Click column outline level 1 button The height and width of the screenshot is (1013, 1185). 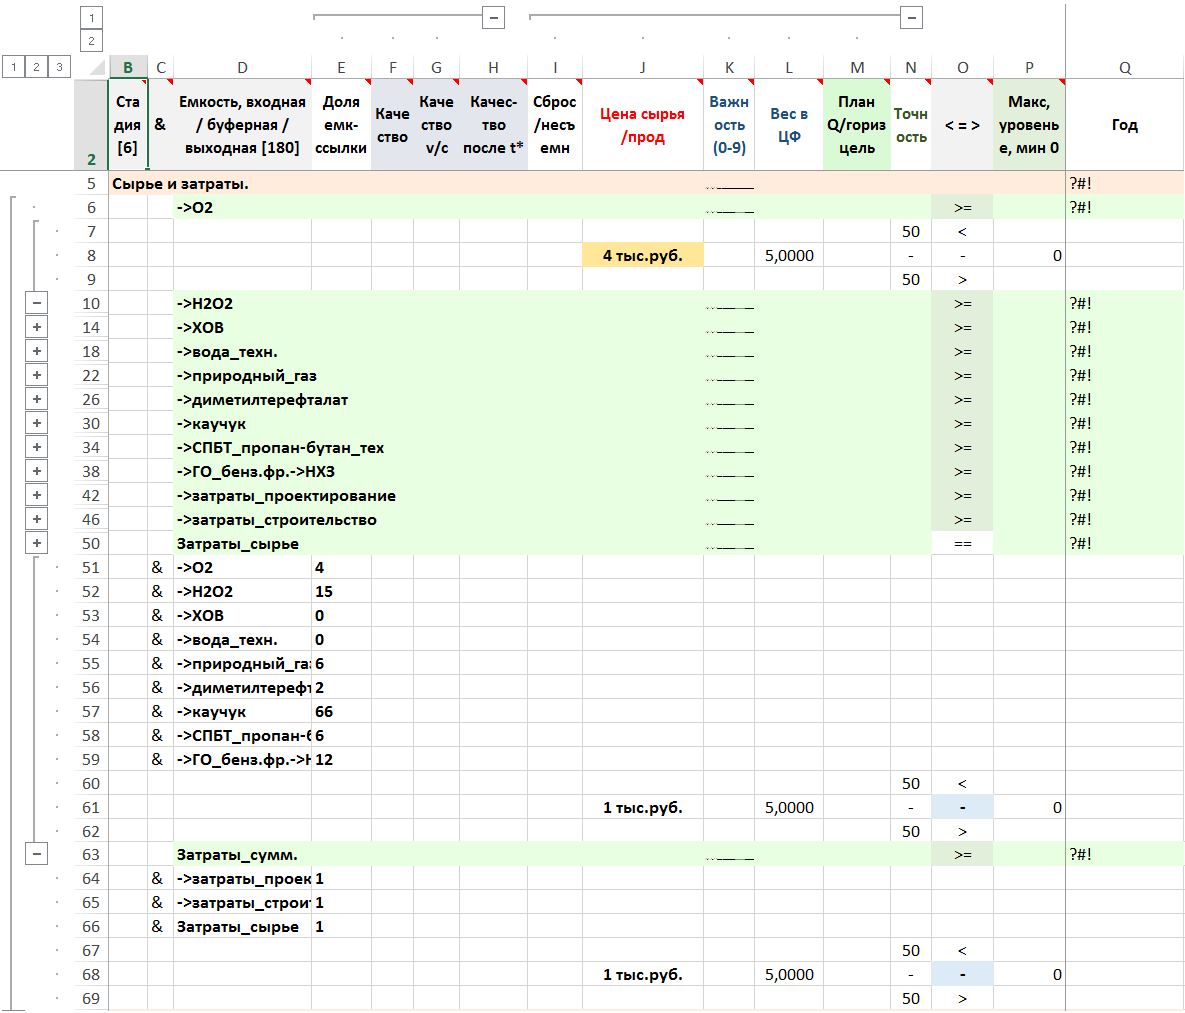point(91,17)
